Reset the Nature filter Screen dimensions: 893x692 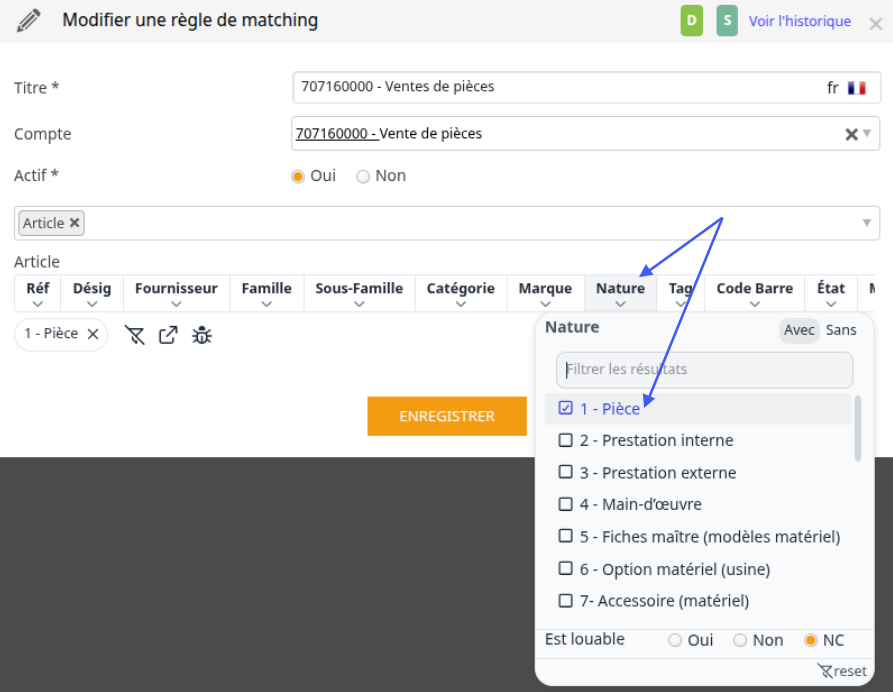[x=842, y=671]
